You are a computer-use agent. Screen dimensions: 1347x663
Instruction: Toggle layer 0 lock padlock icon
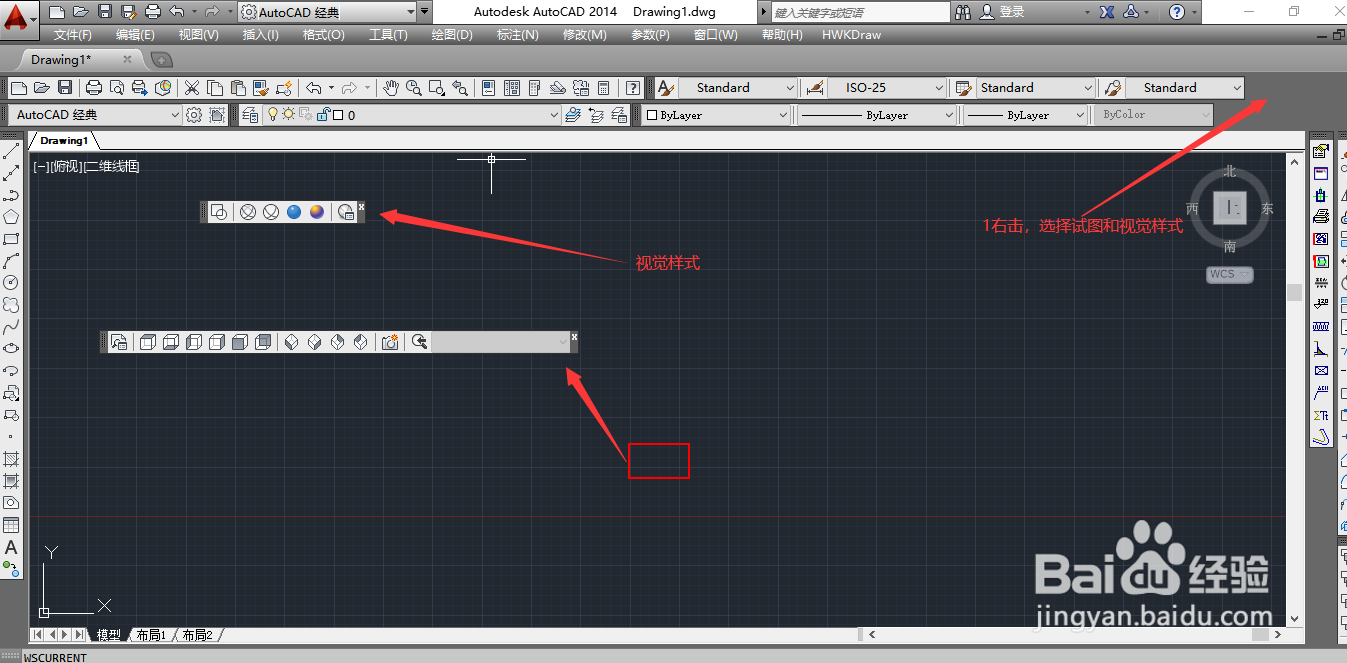pyautogui.click(x=323, y=115)
